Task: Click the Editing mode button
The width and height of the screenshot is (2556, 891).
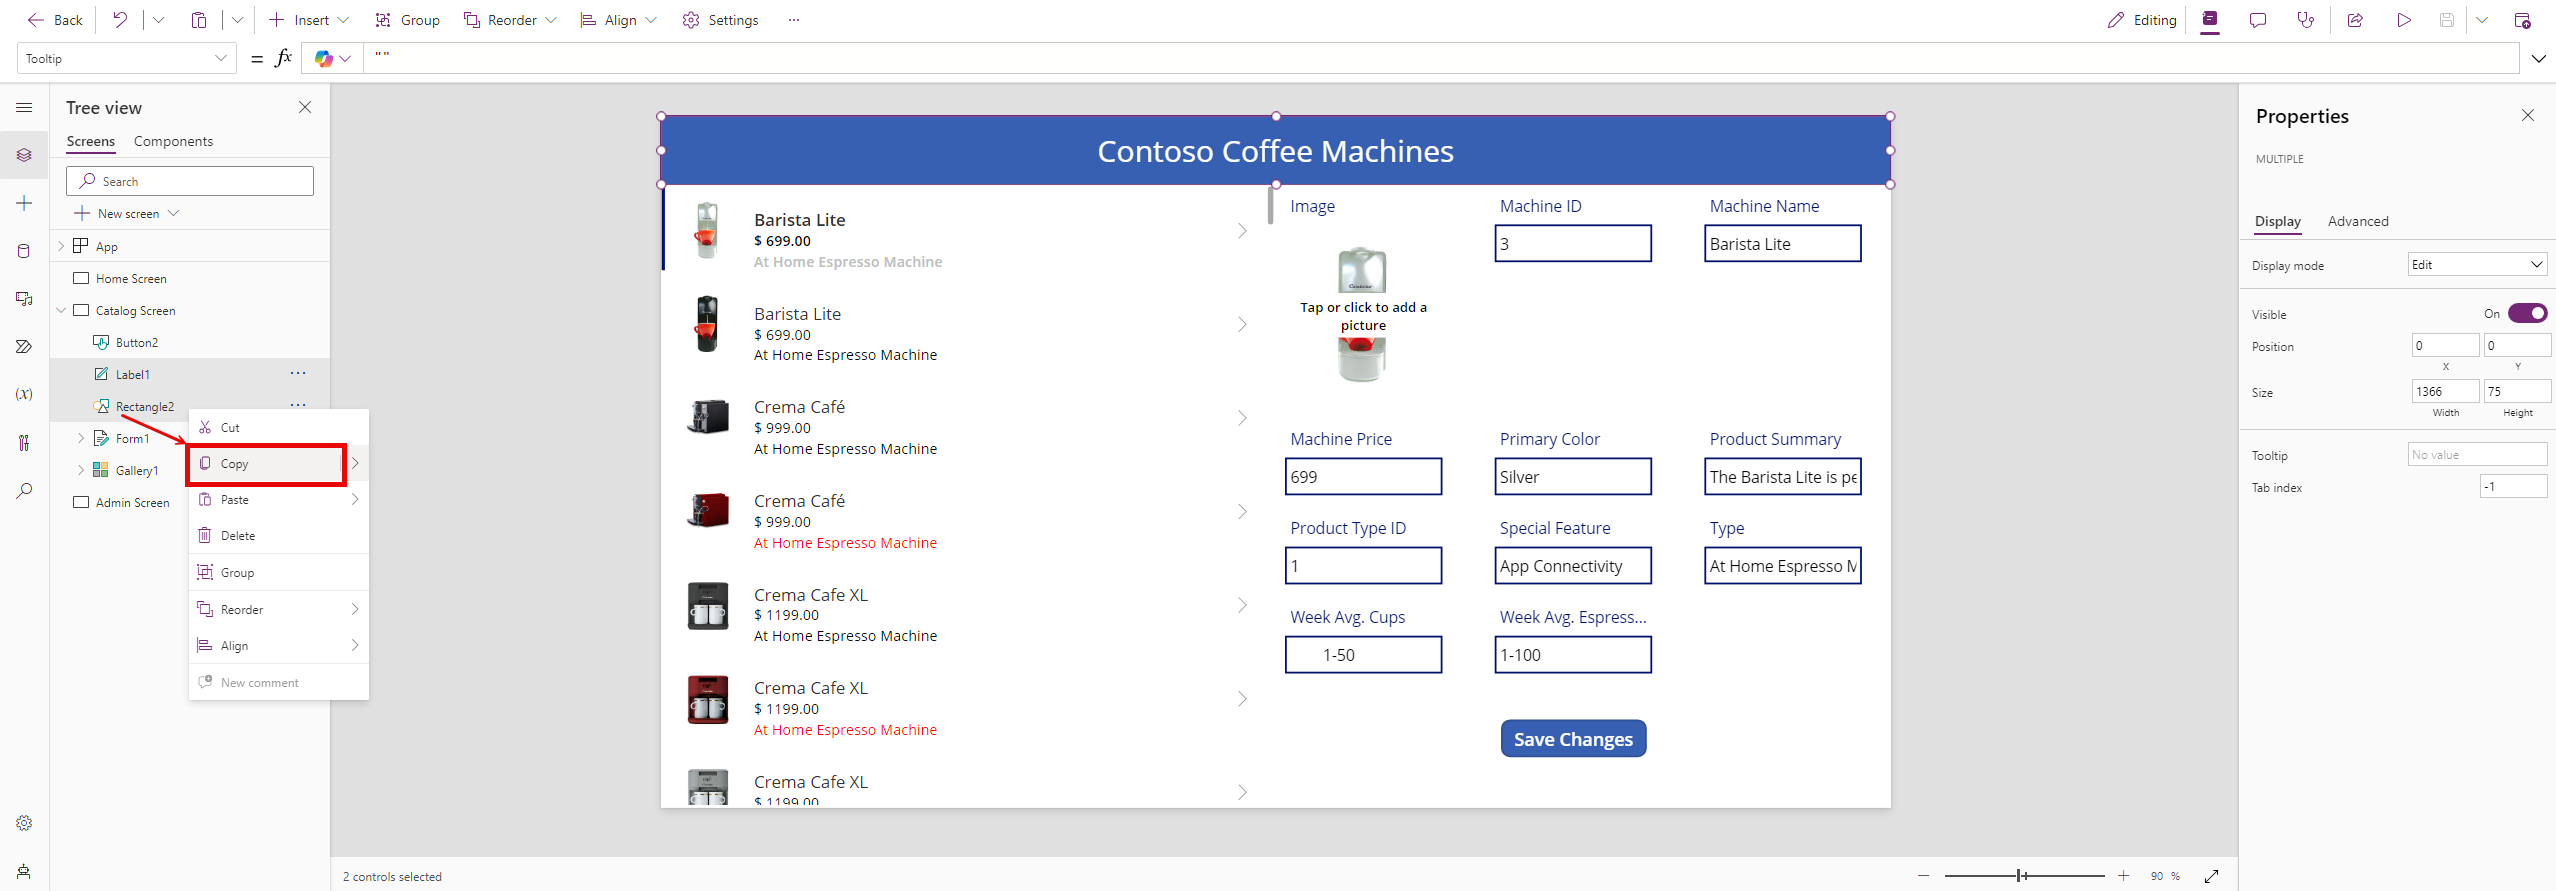Action: point(2142,20)
